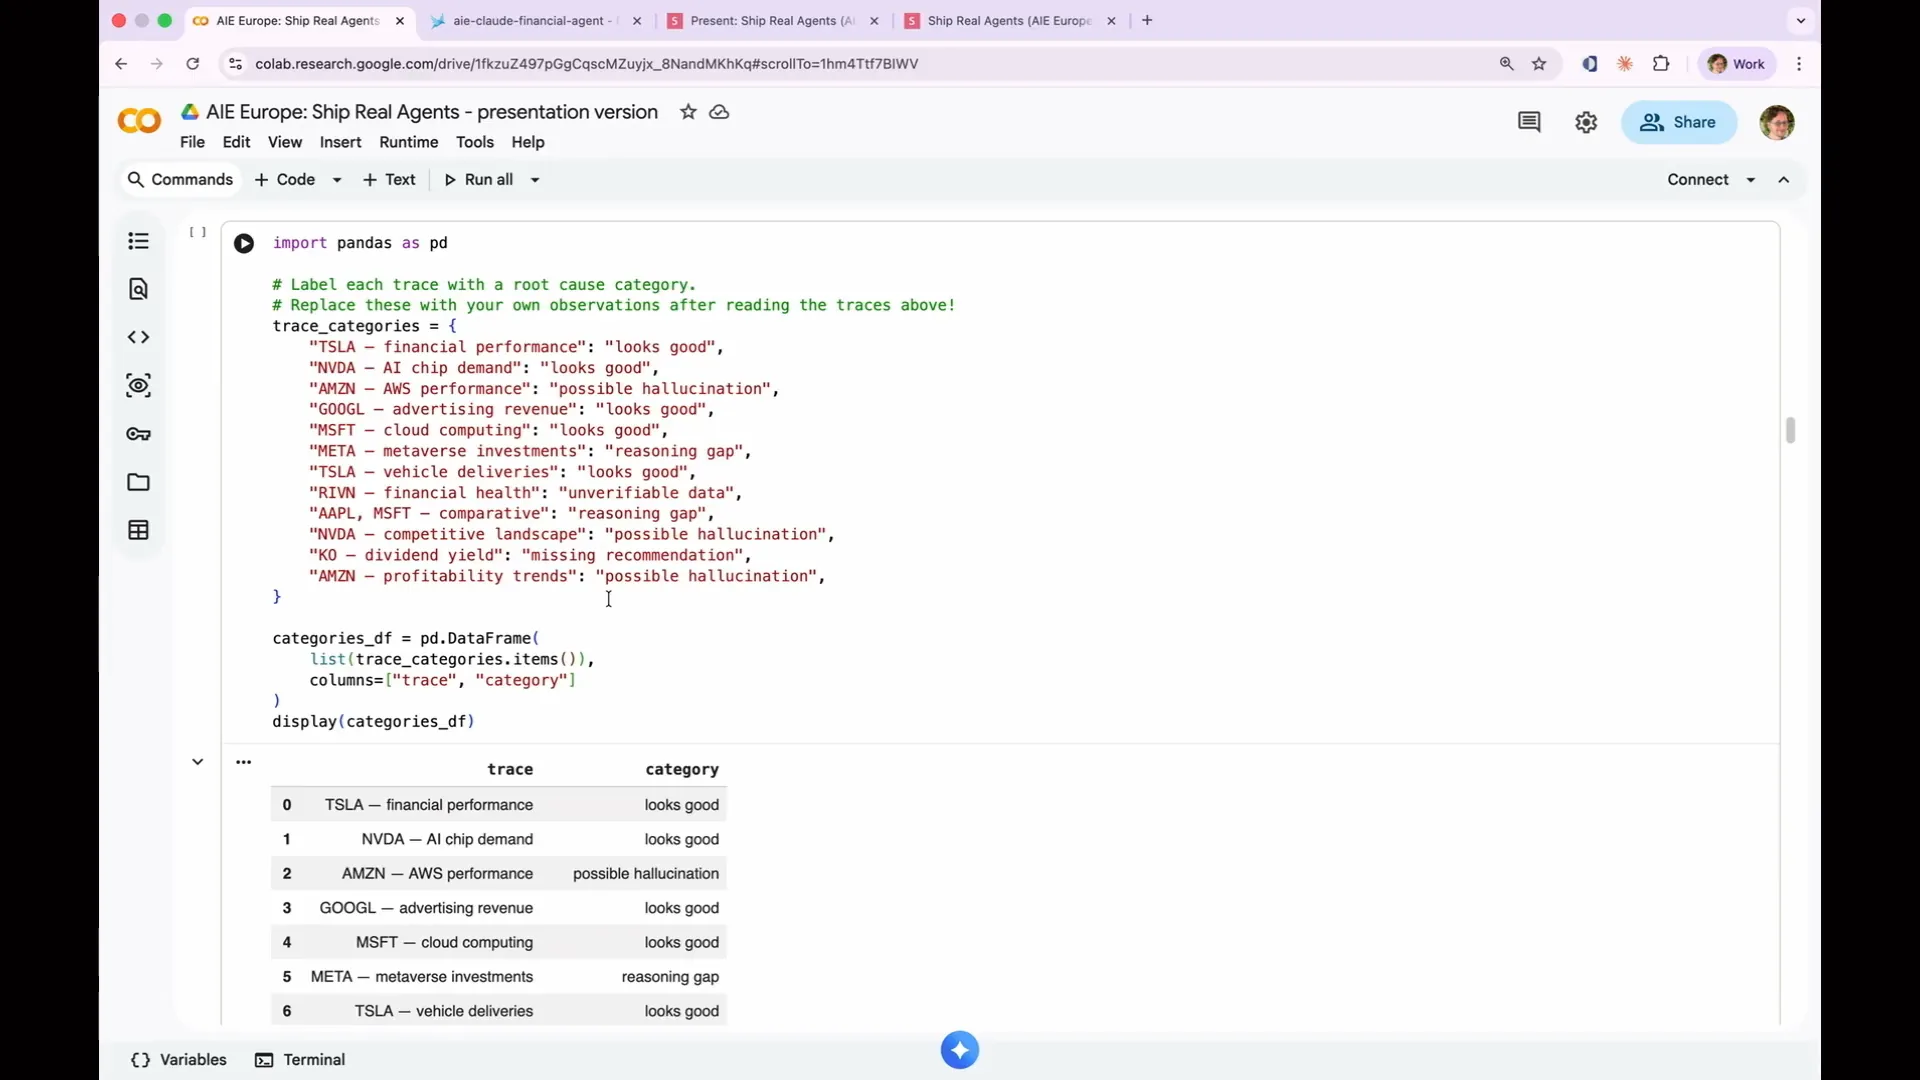Image resolution: width=1920 pixels, height=1080 pixels.
Task: Click the orange starburst extension icon
Action: coord(1625,64)
